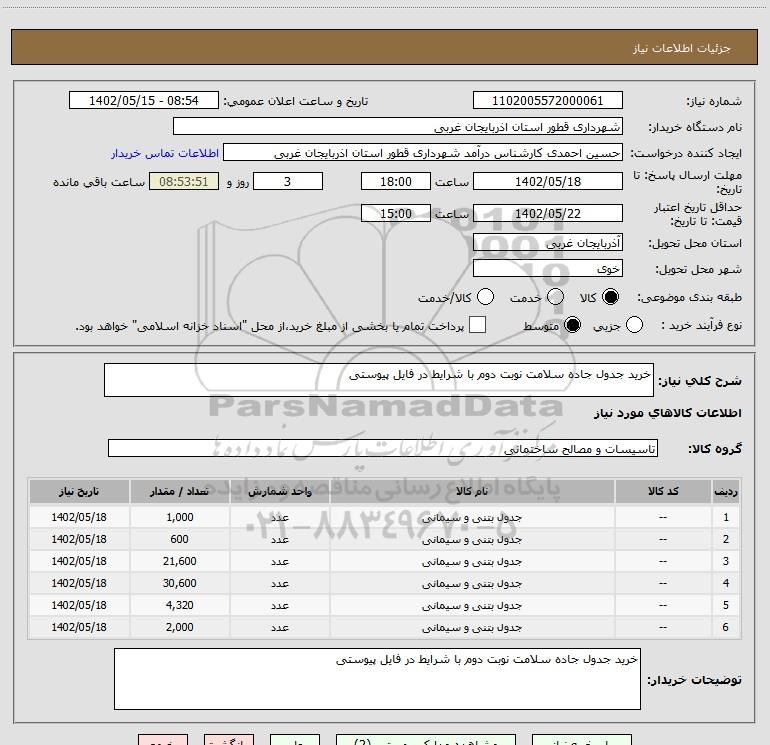Image resolution: width=770 pixels, height=745 pixels.
Task: Click the 18:00 deadline time field
Action: [x=396, y=181]
